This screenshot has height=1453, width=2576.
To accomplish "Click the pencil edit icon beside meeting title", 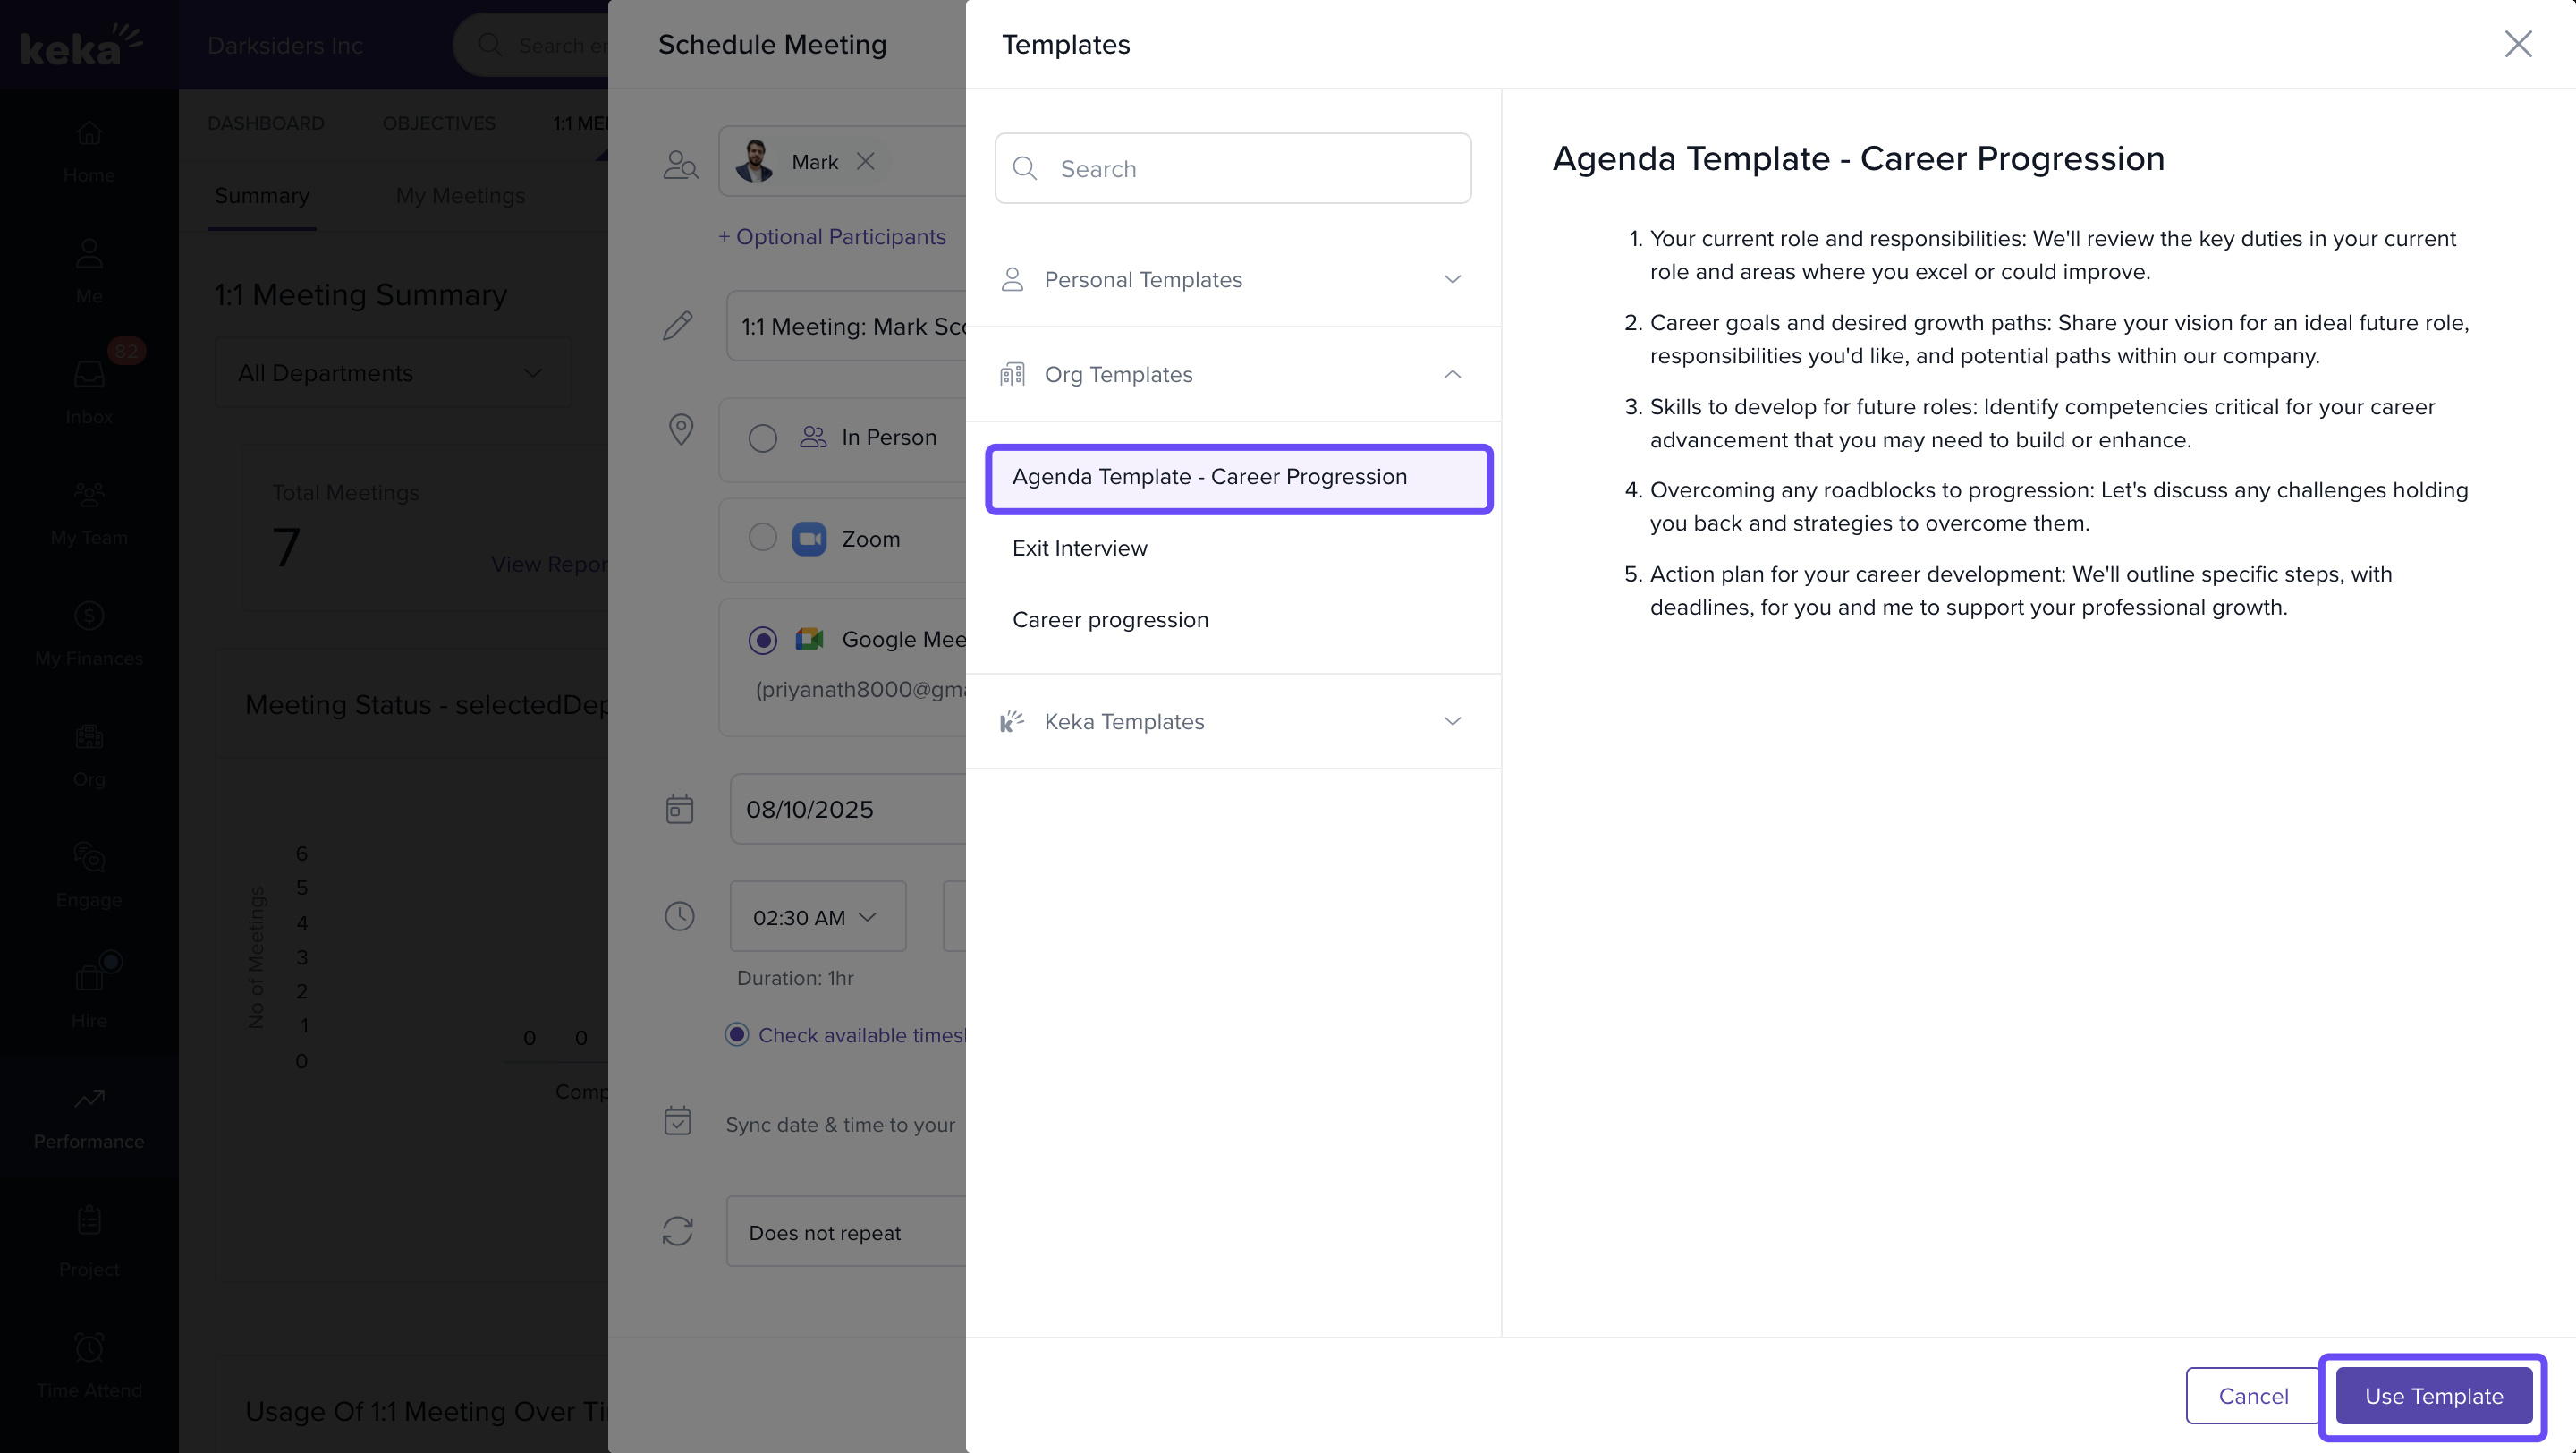I will (678, 326).
